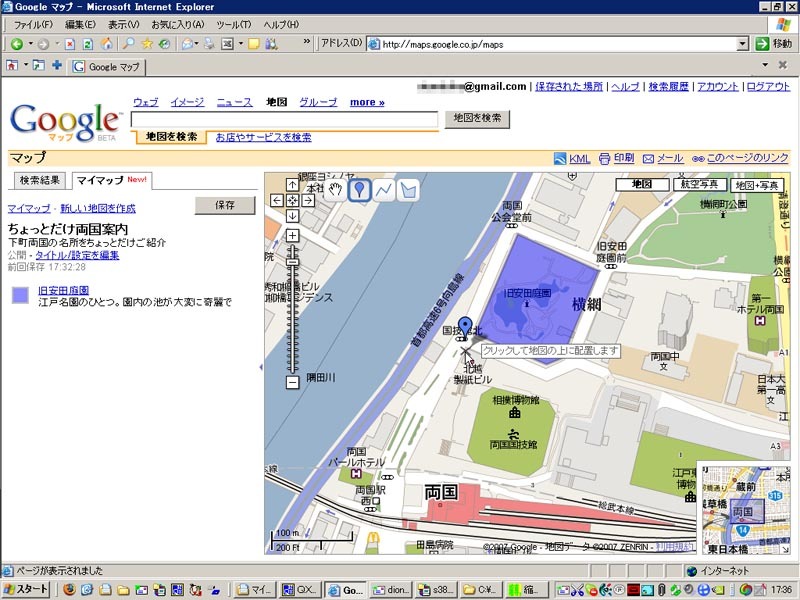Stop page loading in IE toolbar
Viewport: 800px width, 600px height.
pyautogui.click(x=70, y=44)
